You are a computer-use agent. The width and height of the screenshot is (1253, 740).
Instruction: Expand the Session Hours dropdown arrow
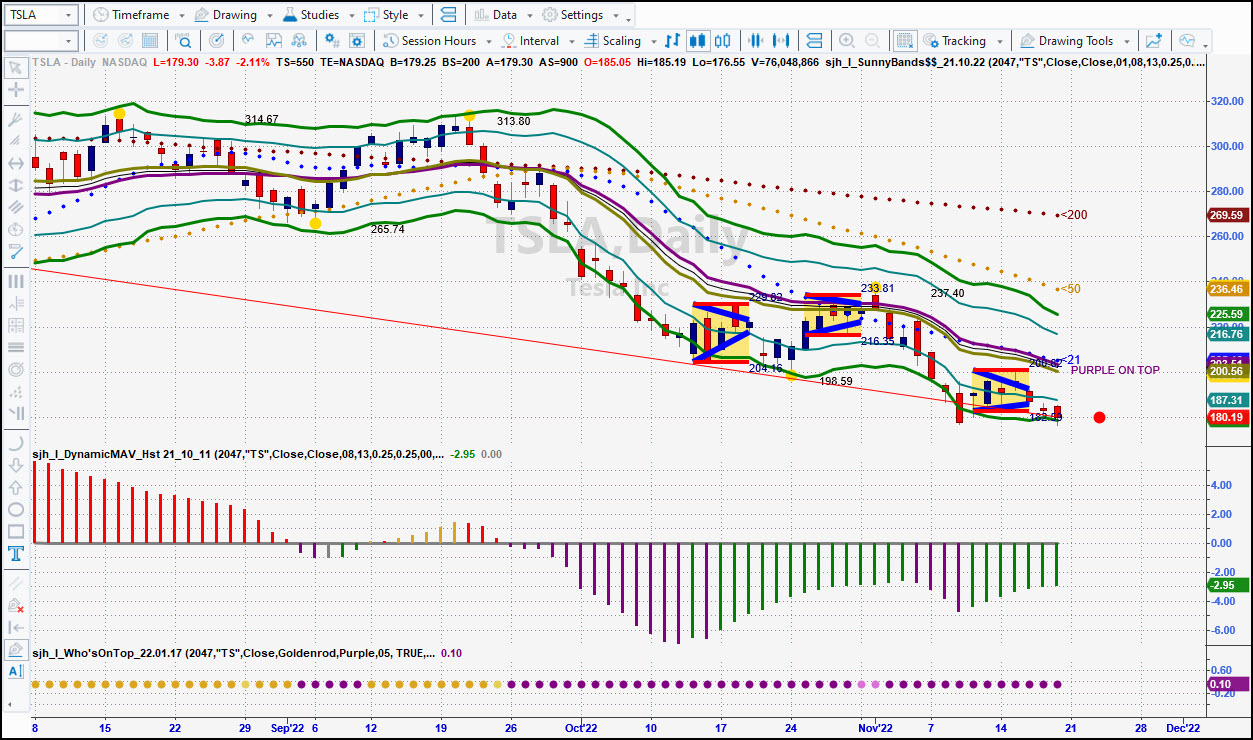tap(487, 42)
